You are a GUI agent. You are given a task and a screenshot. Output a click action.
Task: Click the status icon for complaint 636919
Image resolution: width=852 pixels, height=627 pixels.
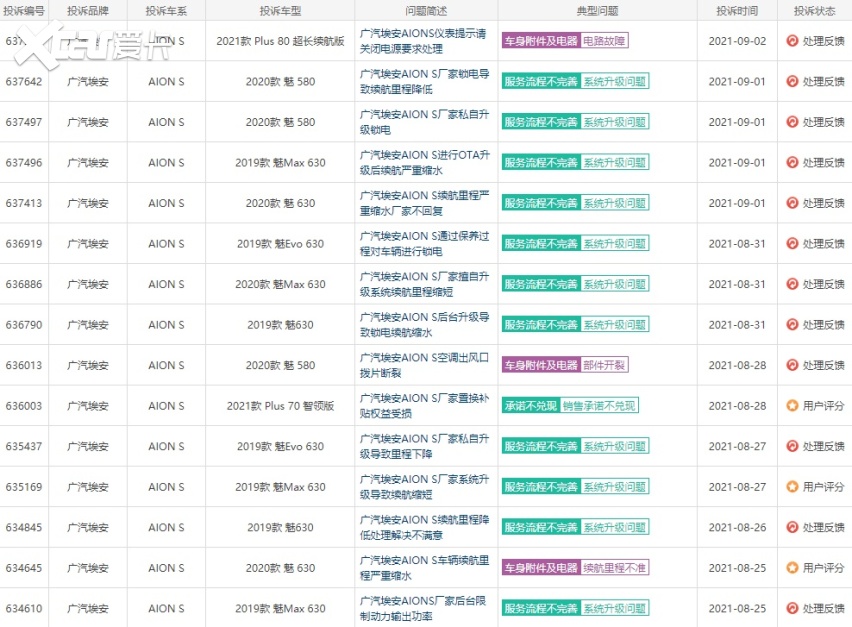[x=792, y=243]
